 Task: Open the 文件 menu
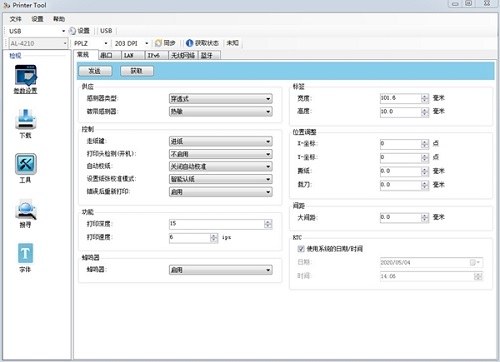[15, 19]
